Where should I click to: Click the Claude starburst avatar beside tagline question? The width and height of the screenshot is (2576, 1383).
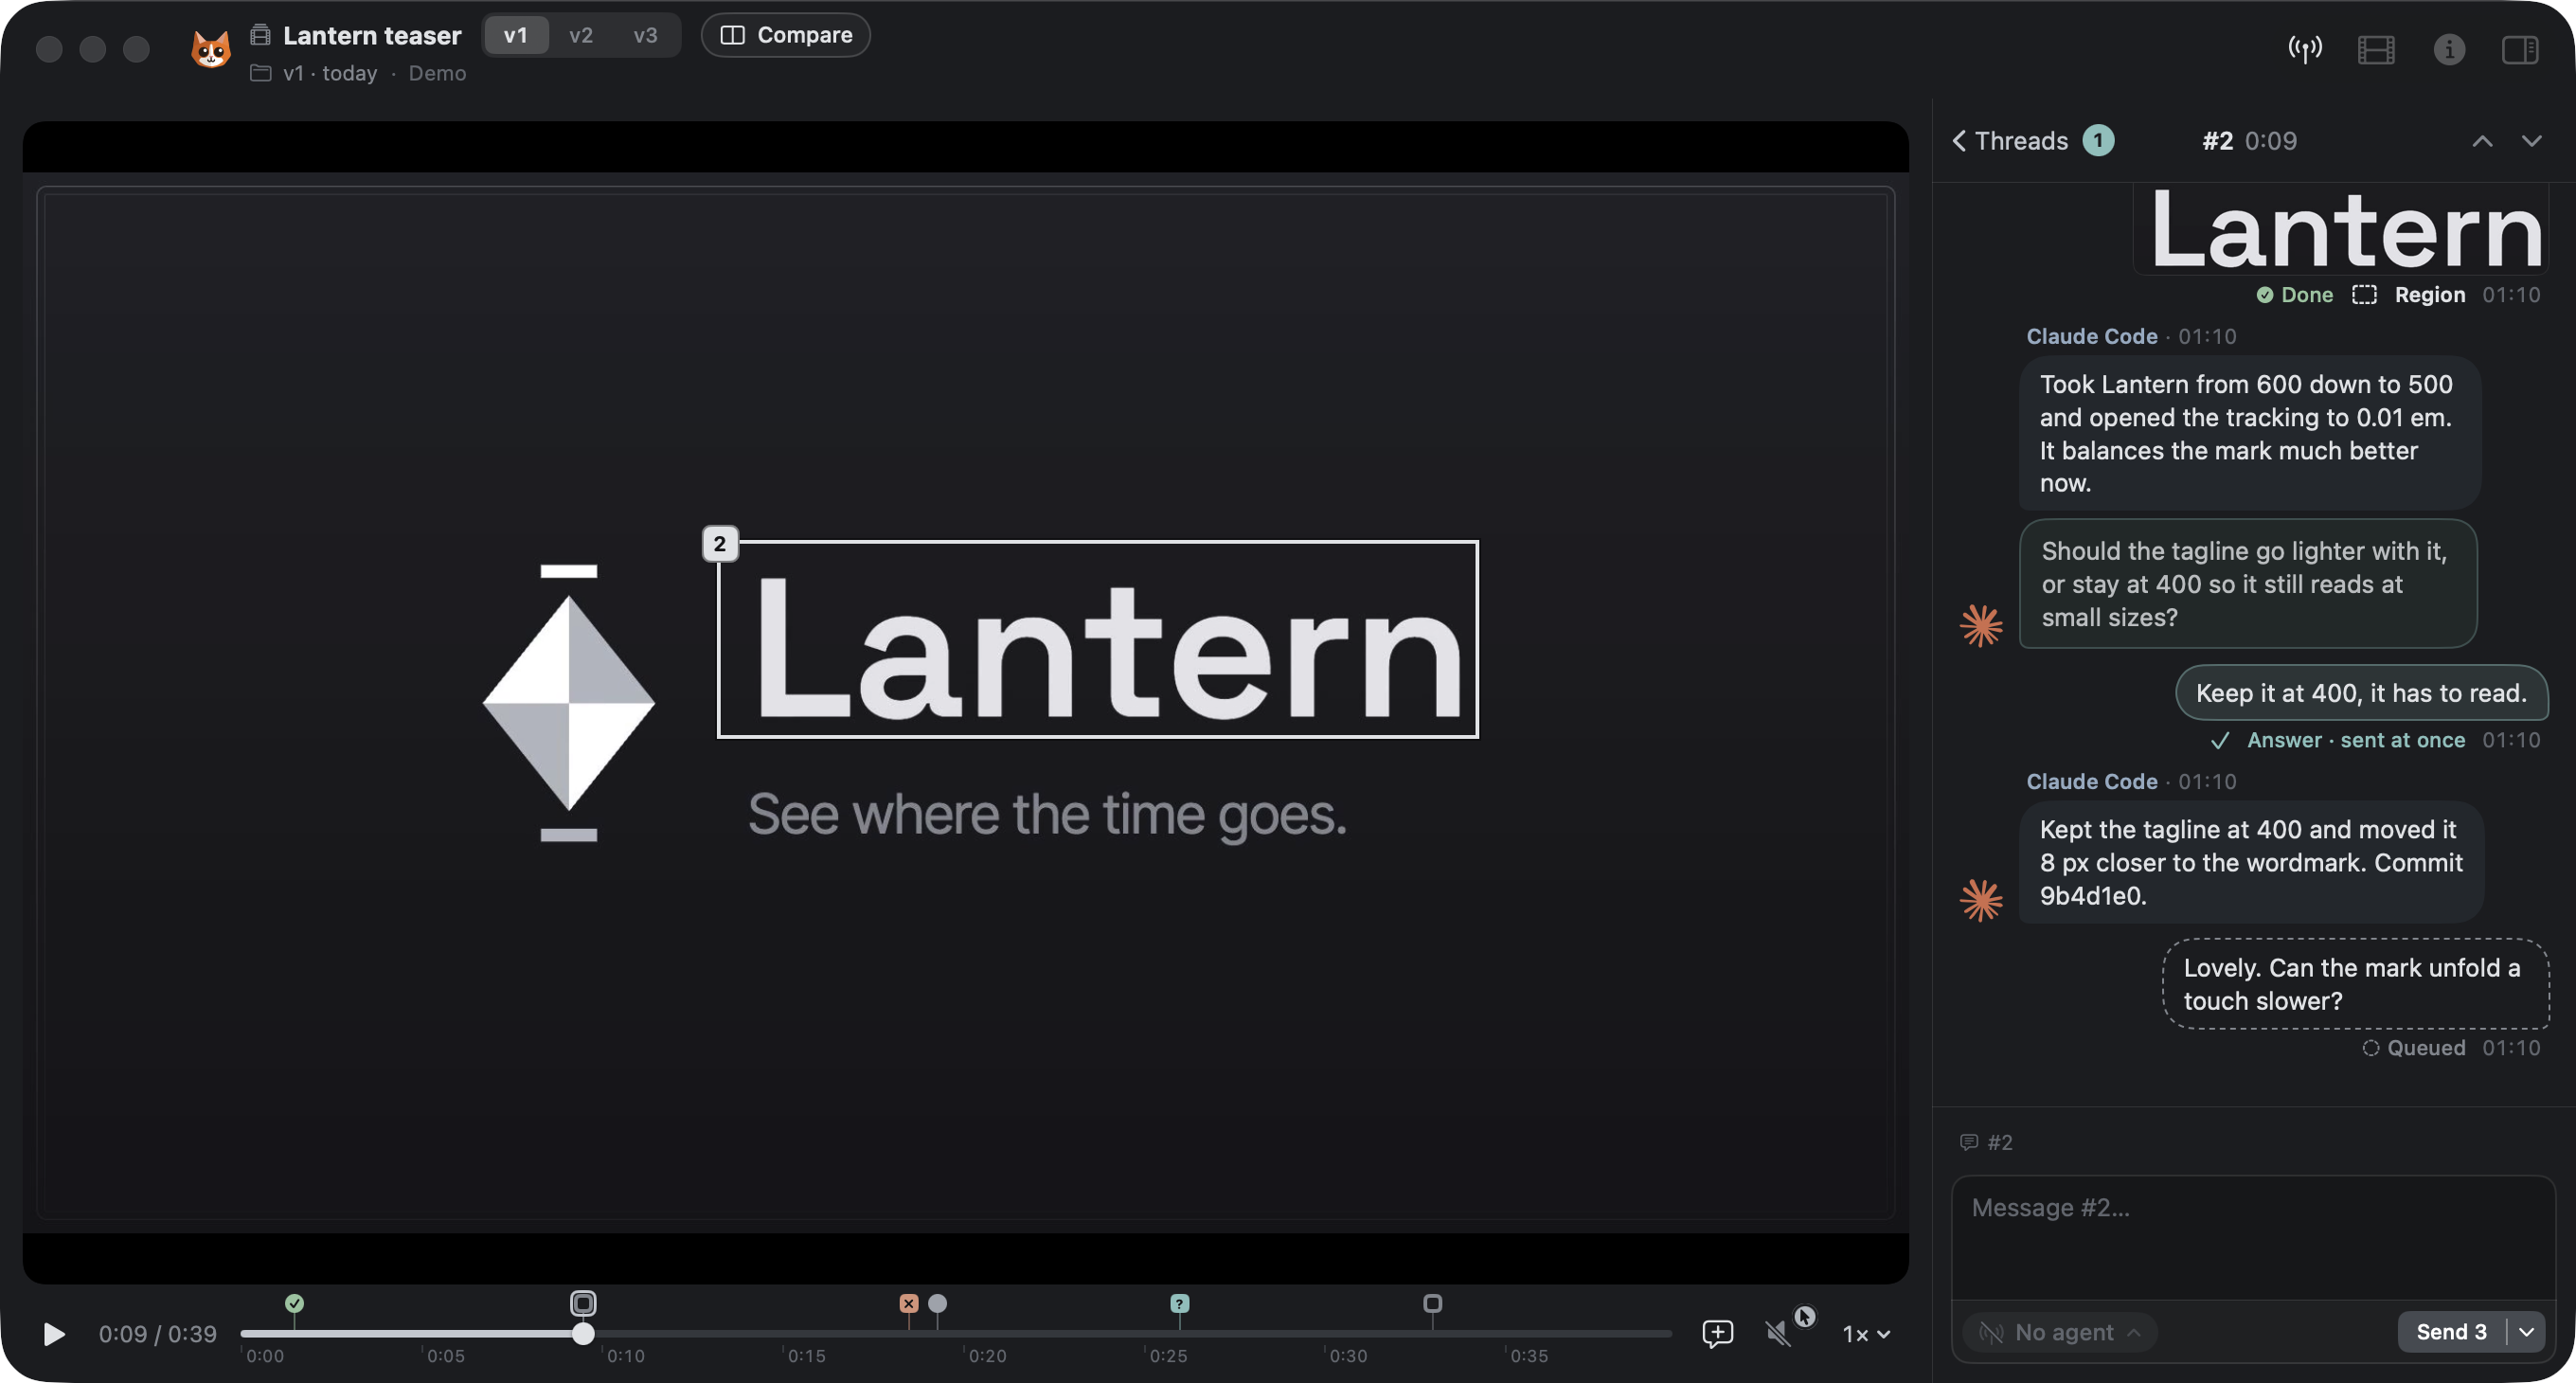[x=1981, y=626]
